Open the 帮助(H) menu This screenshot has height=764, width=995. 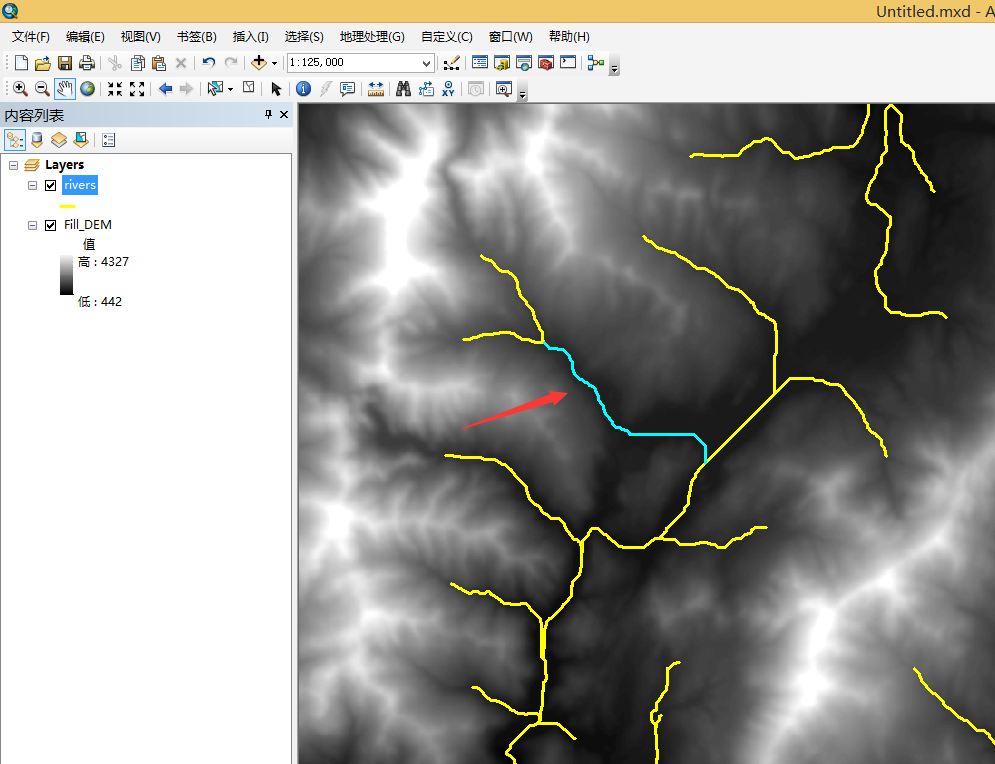click(569, 37)
